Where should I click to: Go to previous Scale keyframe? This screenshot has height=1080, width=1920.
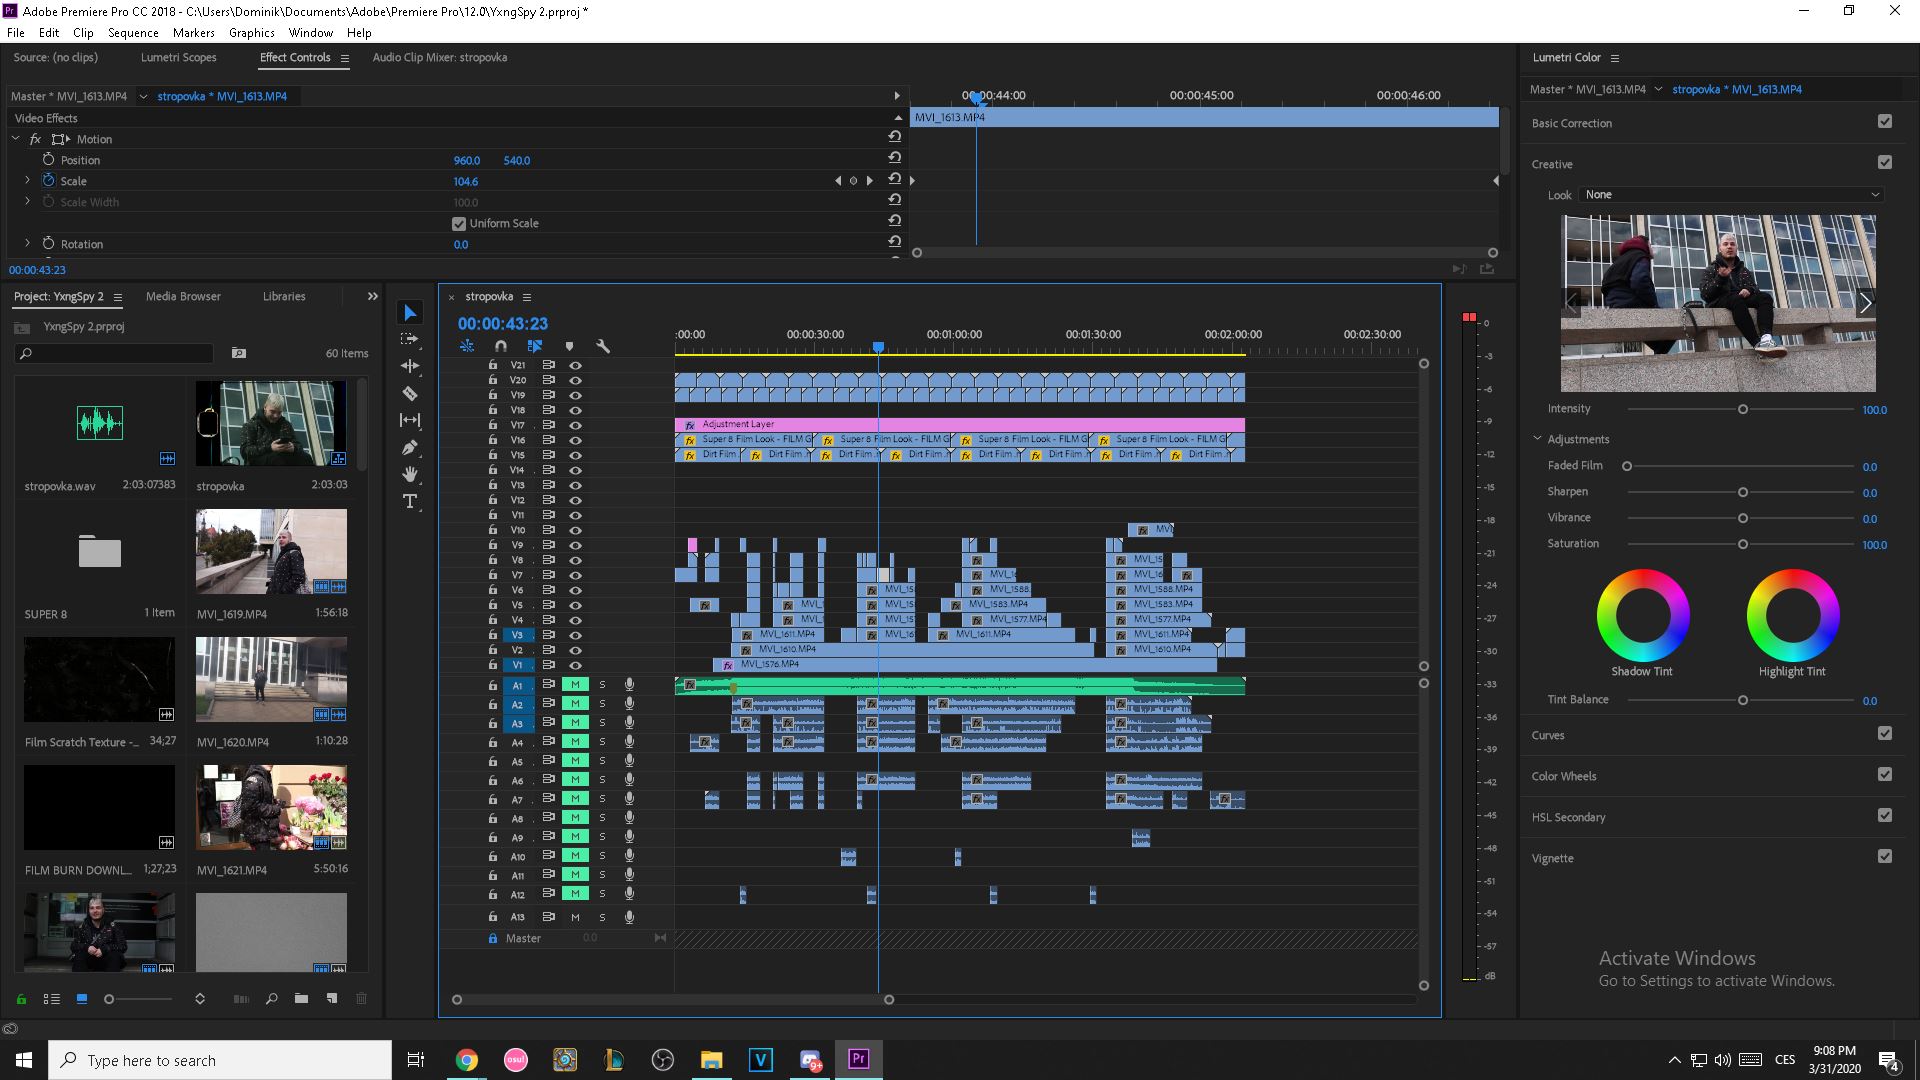(x=838, y=181)
